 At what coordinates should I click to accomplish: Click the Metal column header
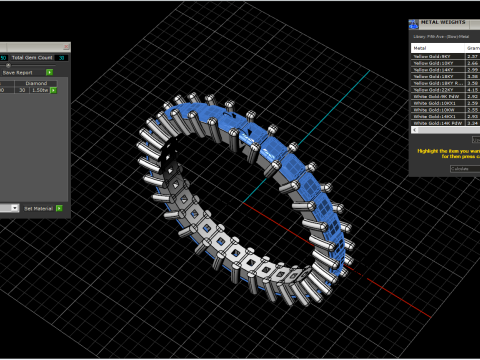(438, 48)
